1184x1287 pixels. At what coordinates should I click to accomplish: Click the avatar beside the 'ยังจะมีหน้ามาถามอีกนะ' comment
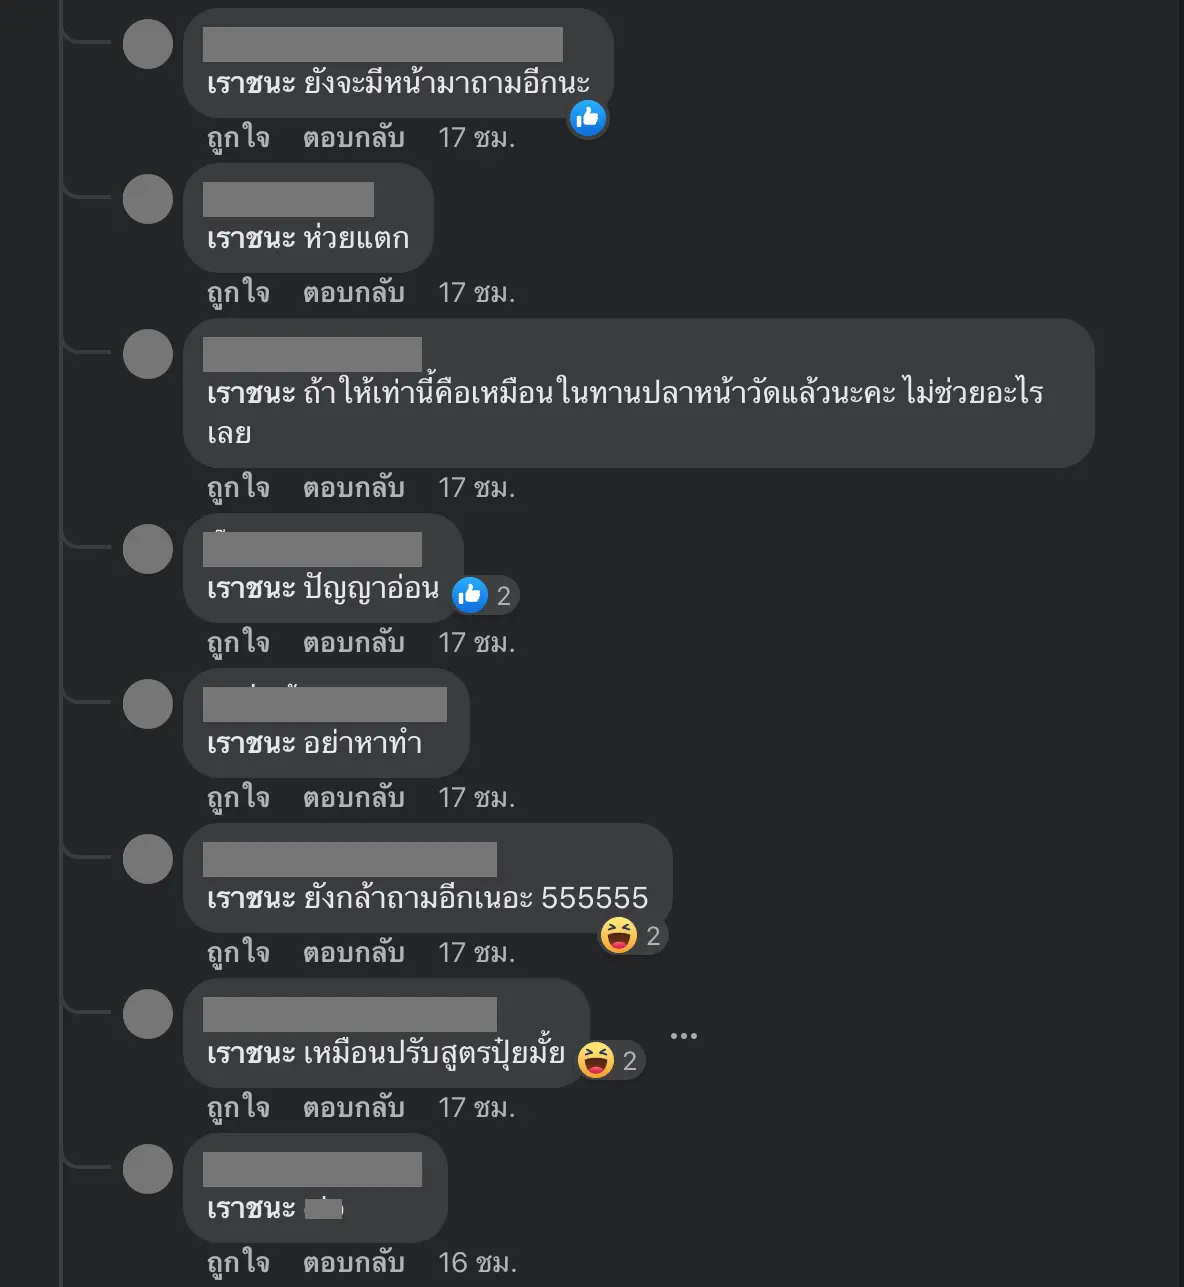(x=148, y=44)
